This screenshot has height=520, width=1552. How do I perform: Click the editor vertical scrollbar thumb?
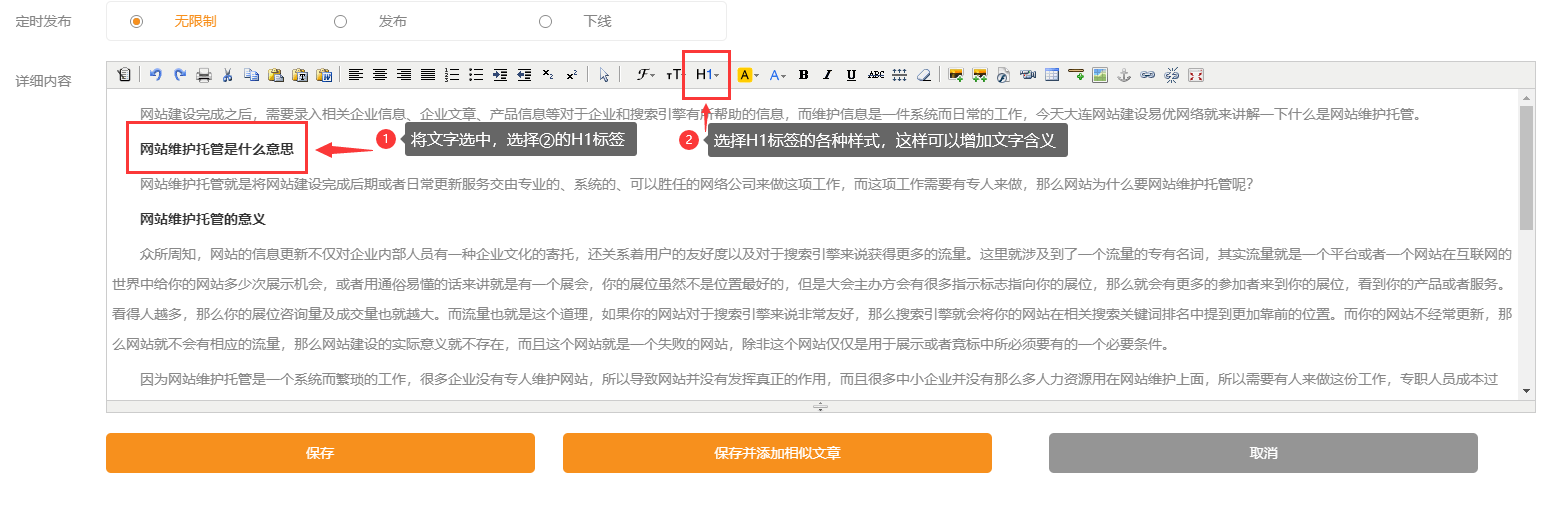coord(1526,167)
